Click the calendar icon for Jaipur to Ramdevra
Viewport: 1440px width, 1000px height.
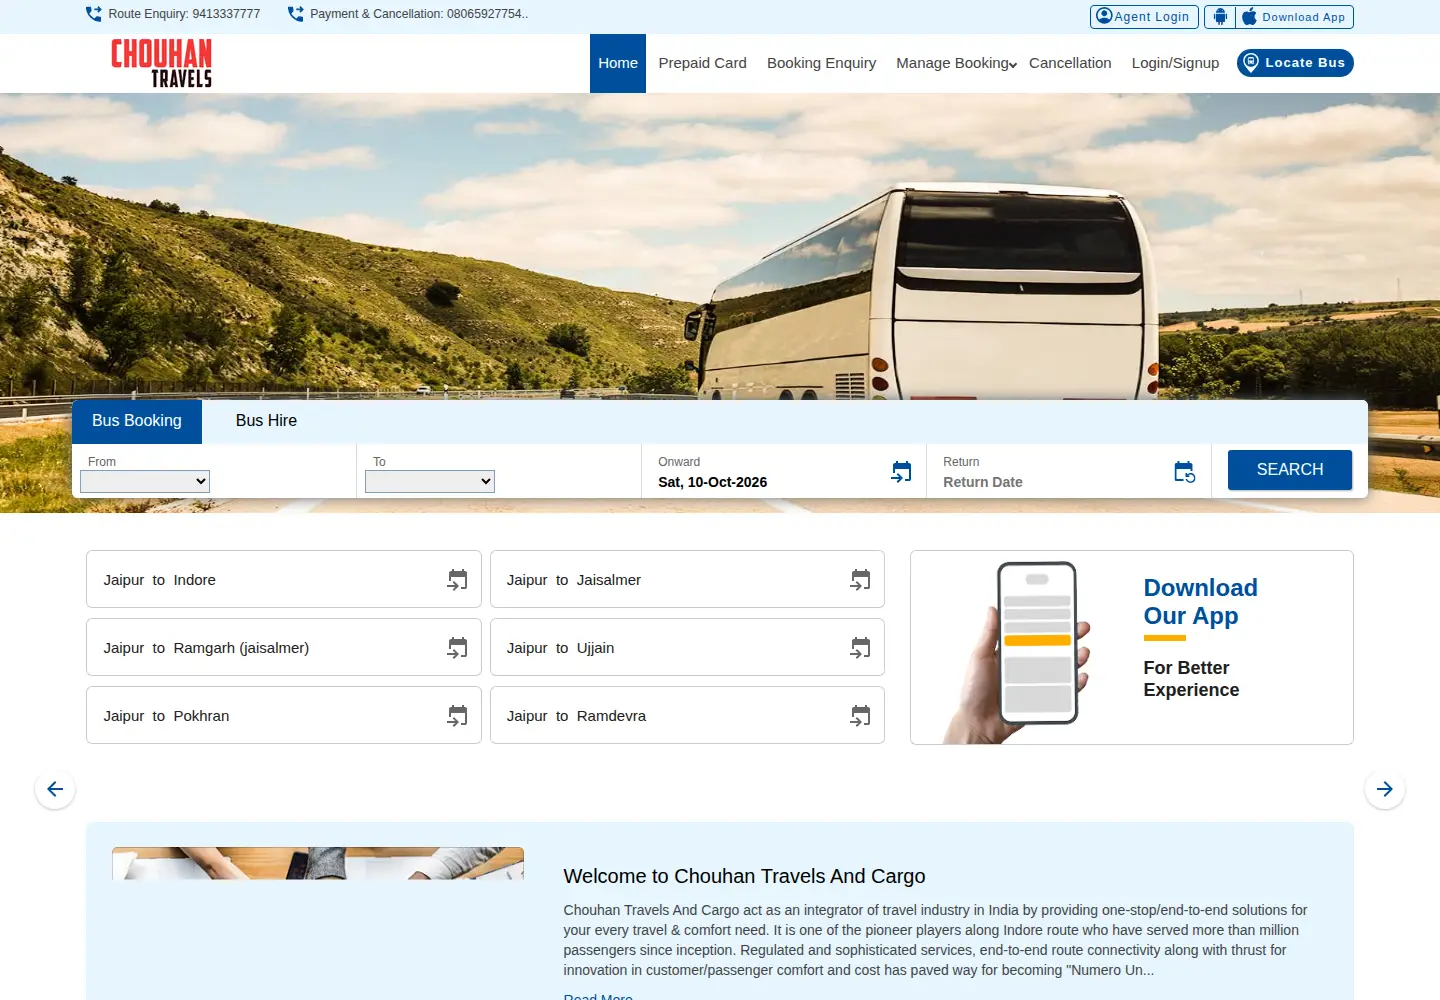click(860, 716)
